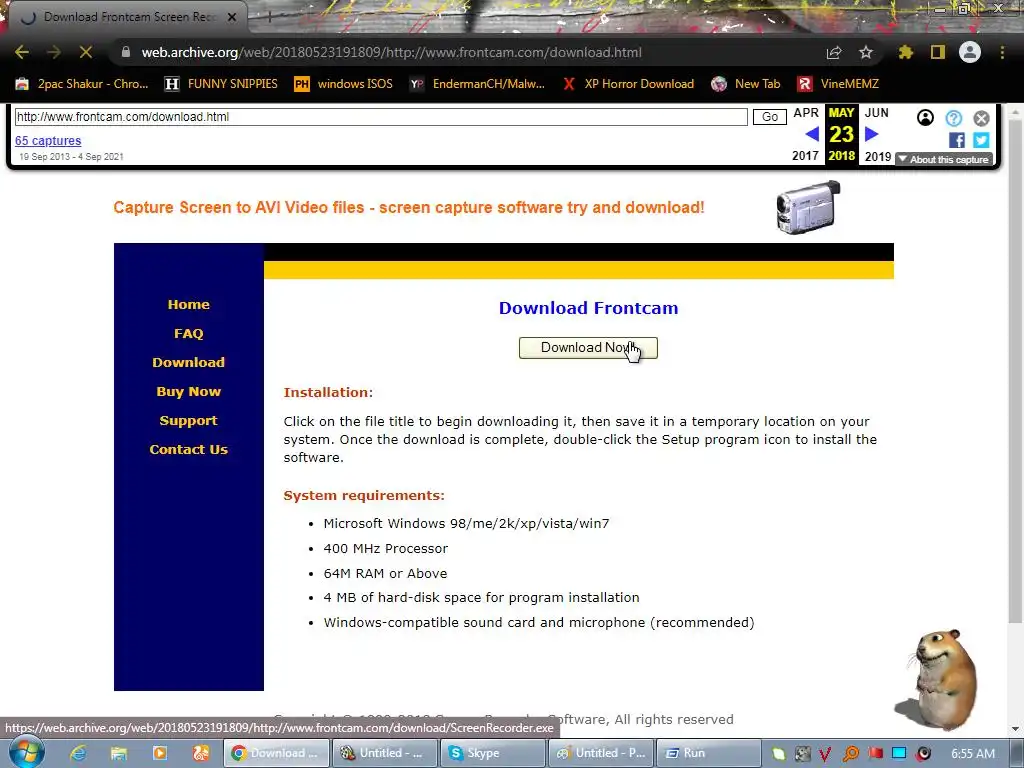Image resolution: width=1024 pixels, height=768 pixels.
Task: Open the extensions puzzle icon
Action: tap(905, 52)
